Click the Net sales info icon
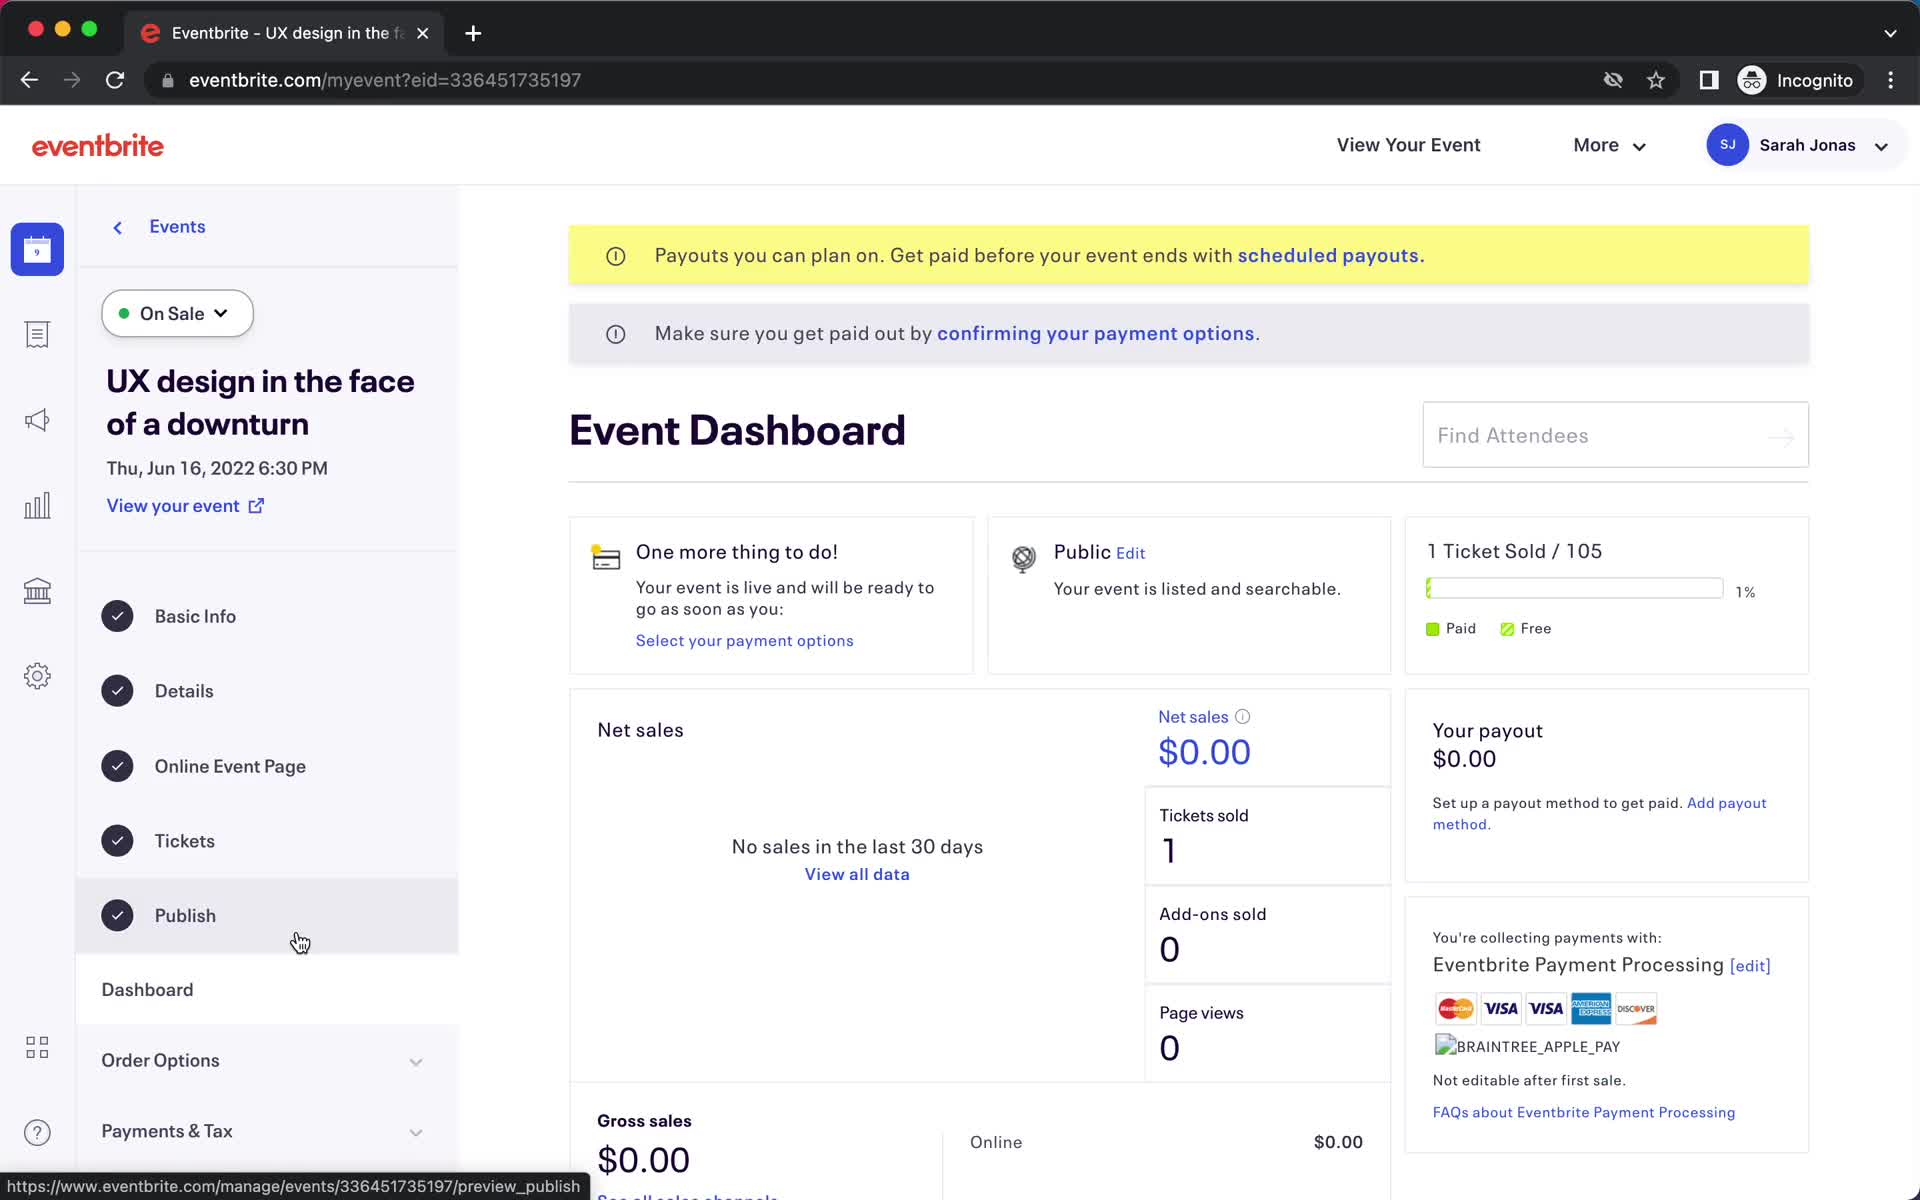Image resolution: width=1920 pixels, height=1200 pixels. (x=1242, y=717)
